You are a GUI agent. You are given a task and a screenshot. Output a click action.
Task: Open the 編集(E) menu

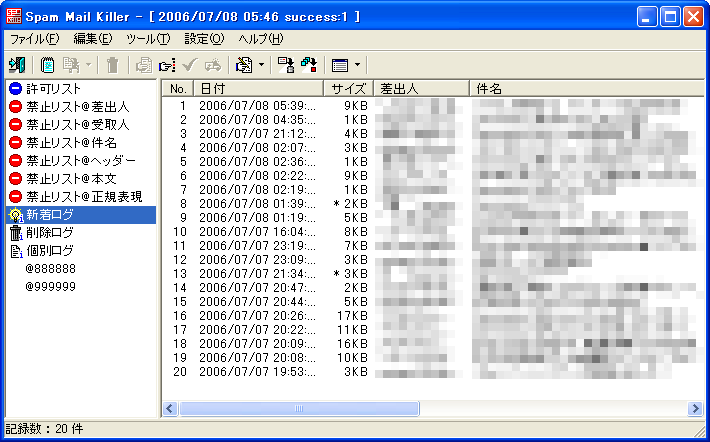pyautogui.click(x=93, y=39)
